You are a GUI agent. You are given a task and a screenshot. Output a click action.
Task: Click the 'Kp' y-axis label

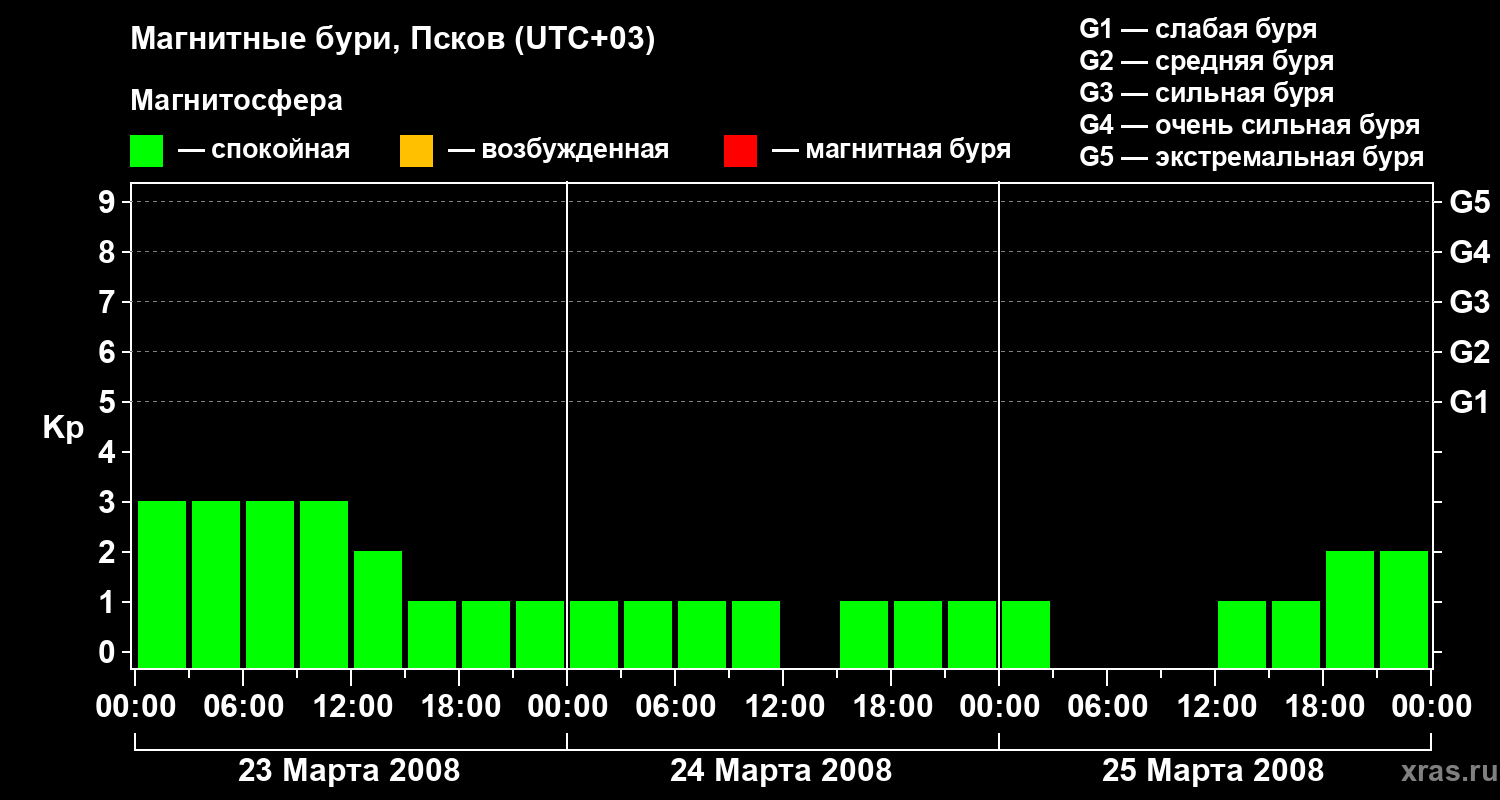pyautogui.click(x=63, y=428)
